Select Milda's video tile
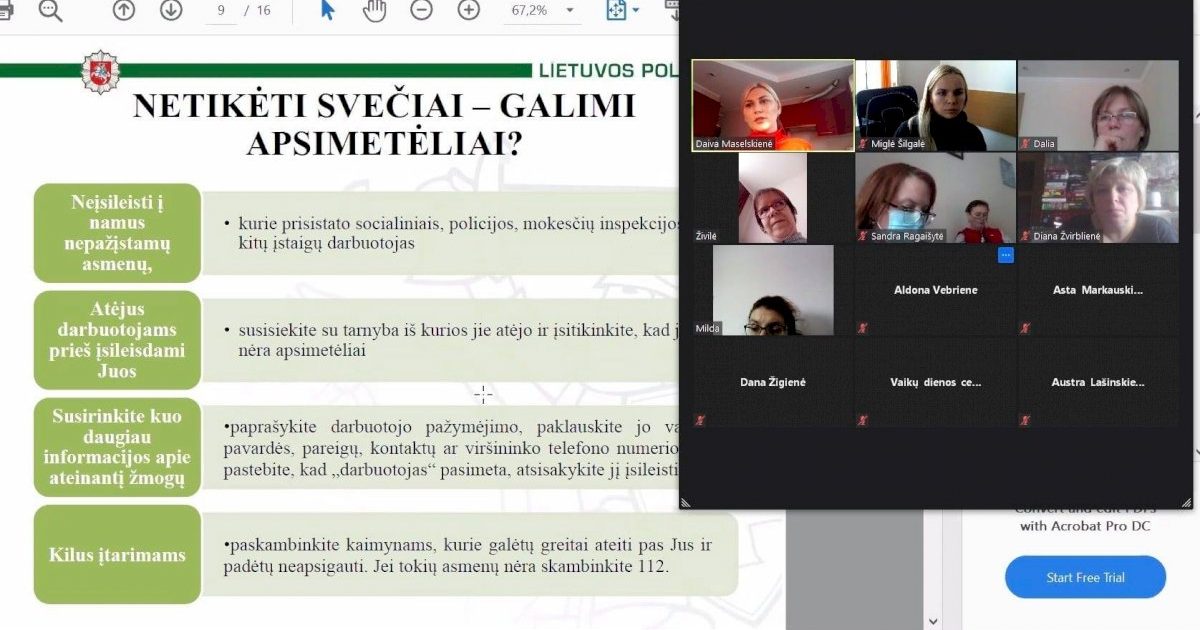The width and height of the screenshot is (1200, 630). [x=773, y=290]
